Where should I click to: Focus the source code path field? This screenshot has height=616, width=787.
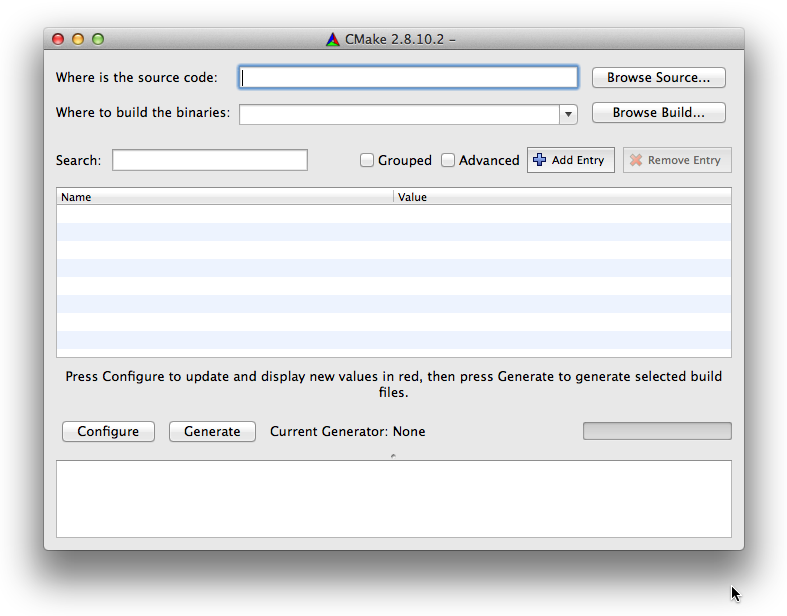coord(408,77)
